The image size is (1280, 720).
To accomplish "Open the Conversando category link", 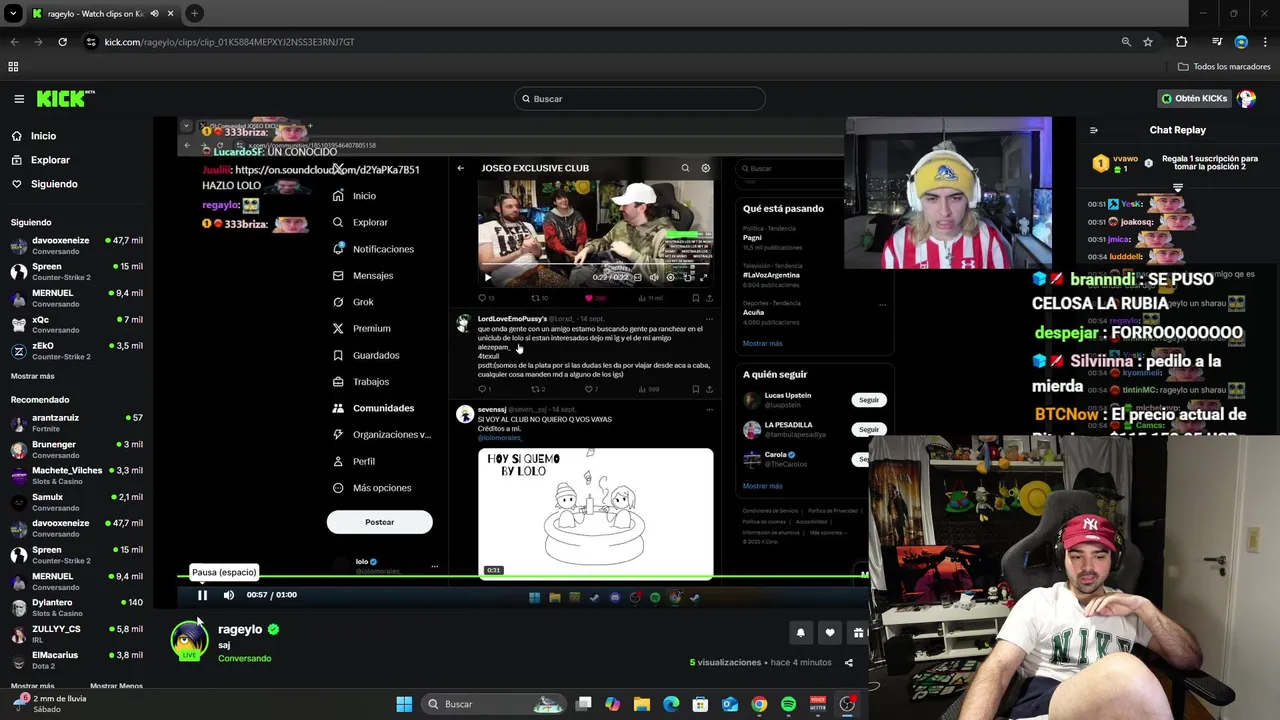I will [x=245, y=658].
